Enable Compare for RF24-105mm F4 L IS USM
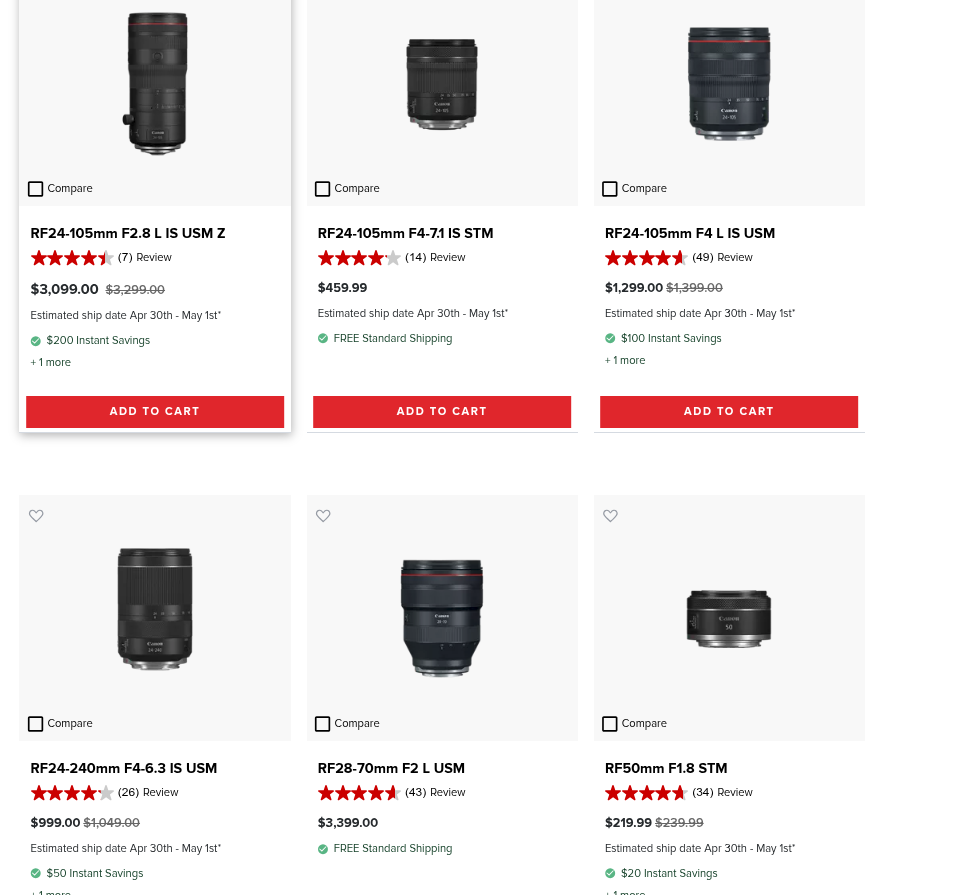 coord(610,189)
